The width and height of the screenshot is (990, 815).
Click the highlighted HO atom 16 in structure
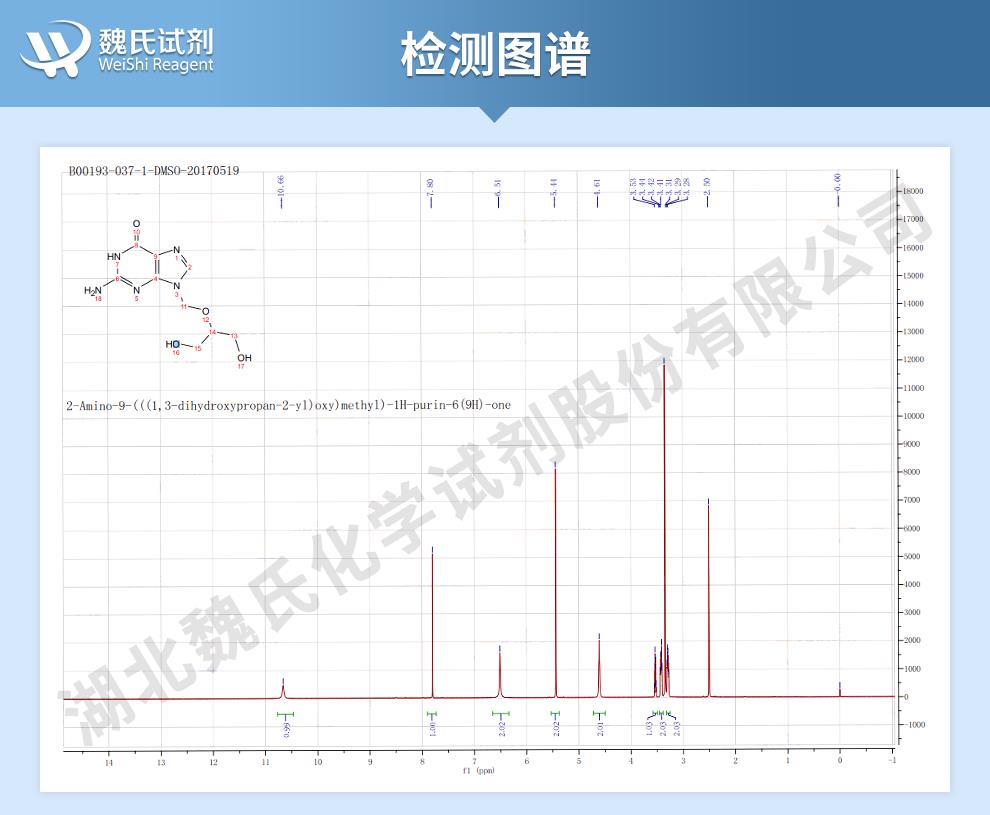(173, 345)
